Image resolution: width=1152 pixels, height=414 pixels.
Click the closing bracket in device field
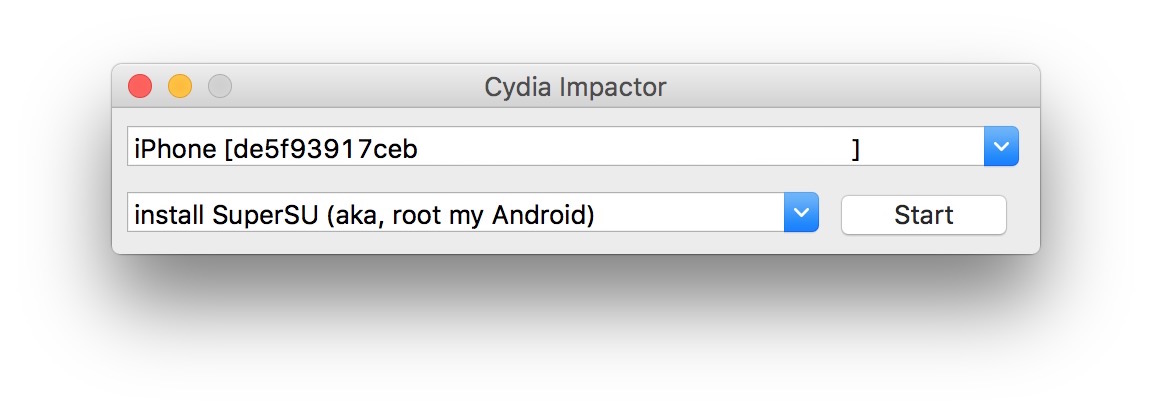[x=856, y=149]
